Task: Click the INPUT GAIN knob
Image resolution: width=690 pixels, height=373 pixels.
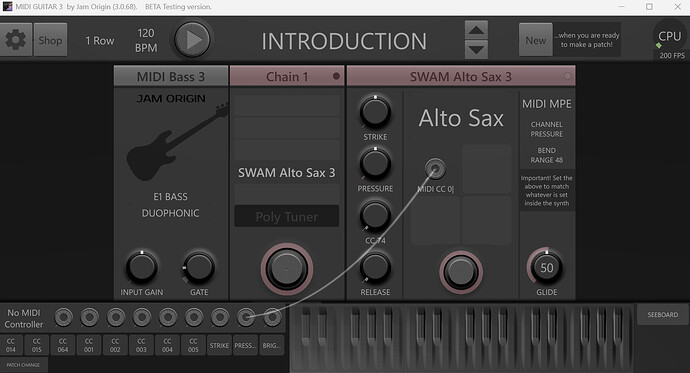Action: pos(142,267)
